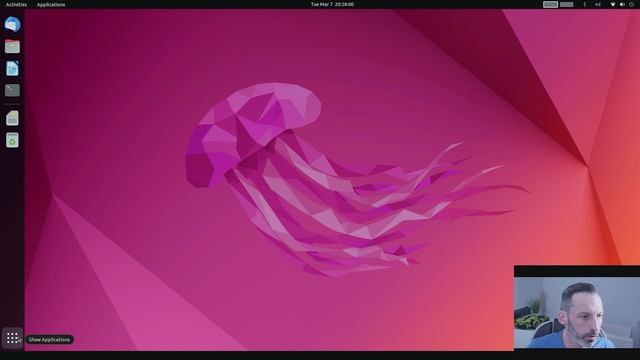The height and width of the screenshot is (360, 640).
Task: Open the Files manager dock icon
Action: [12, 47]
